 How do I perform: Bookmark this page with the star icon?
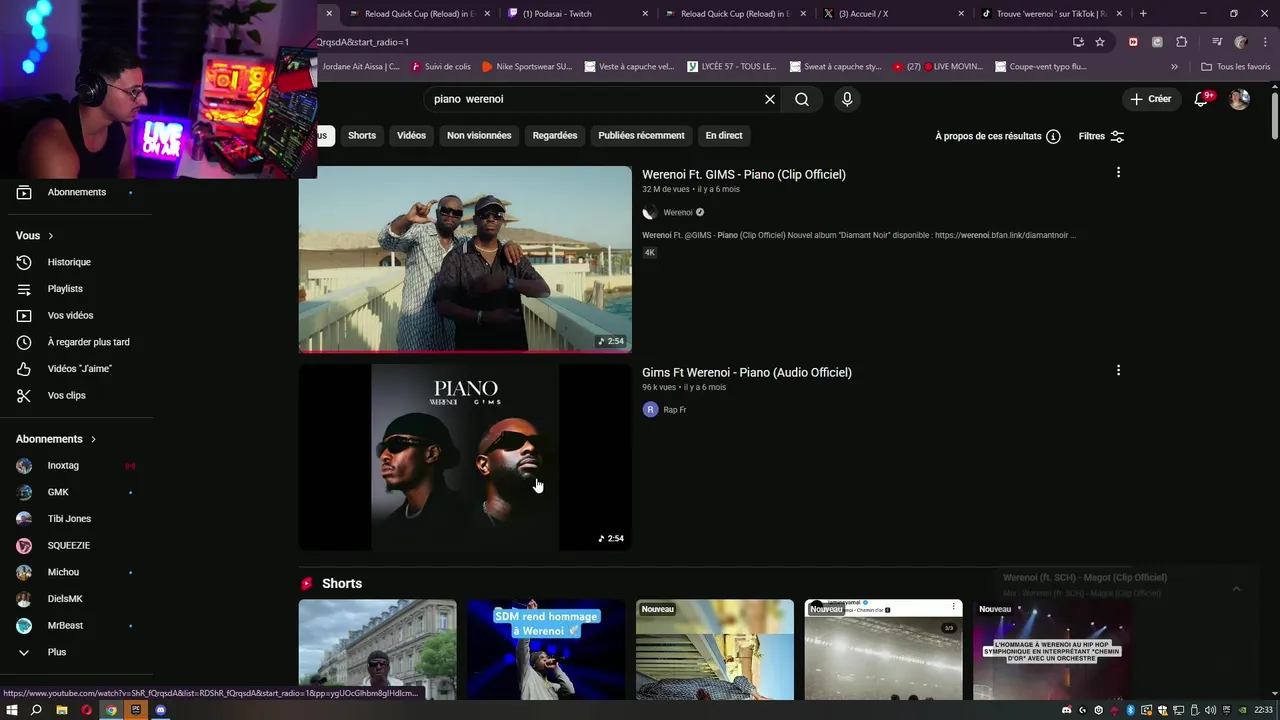[1100, 42]
